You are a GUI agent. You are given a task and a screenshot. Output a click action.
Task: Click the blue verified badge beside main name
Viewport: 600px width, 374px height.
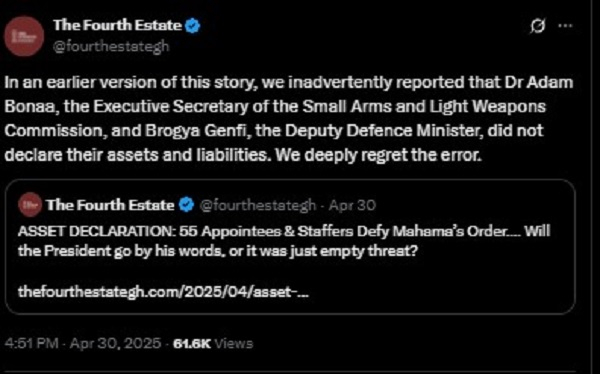tap(192, 26)
